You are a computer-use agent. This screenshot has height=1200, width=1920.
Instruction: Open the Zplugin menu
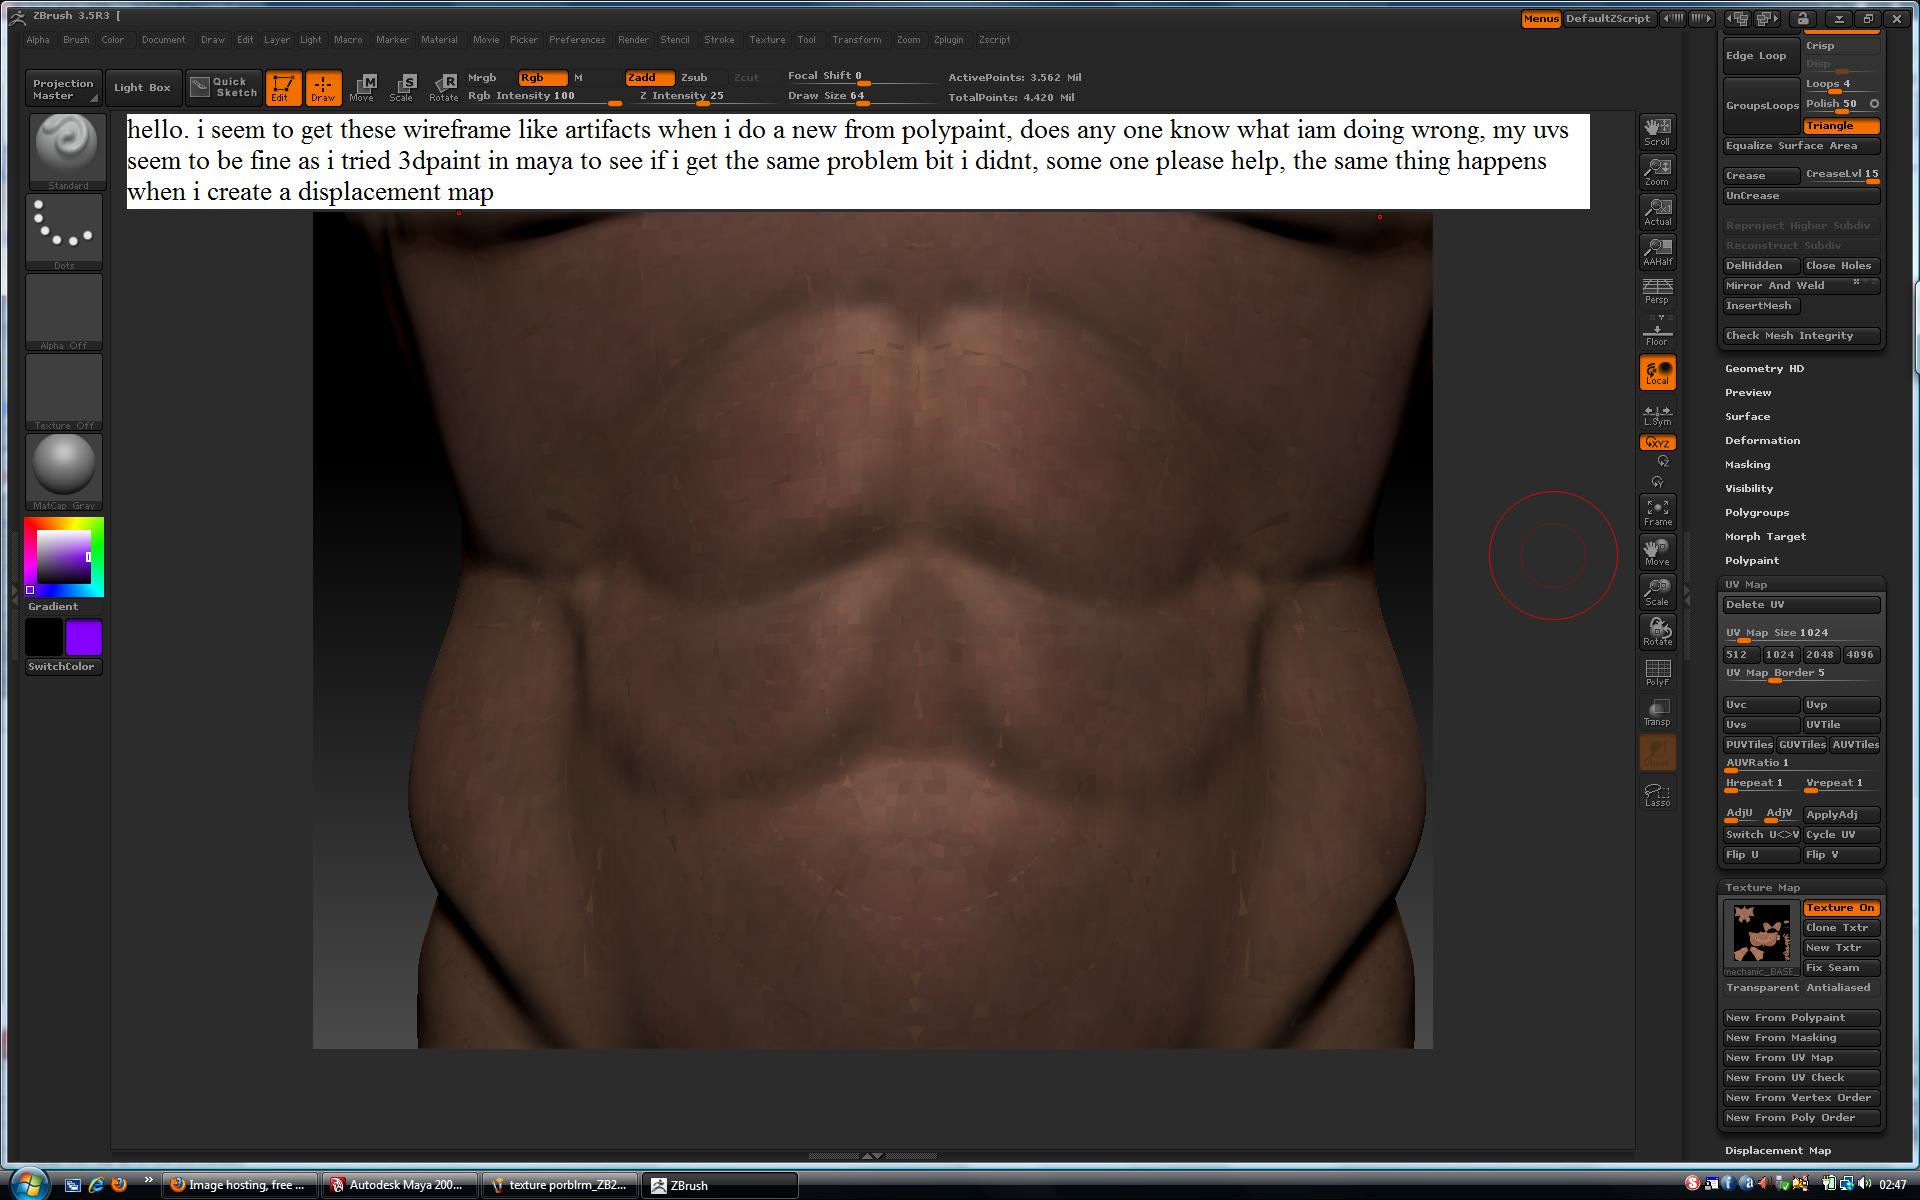(x=948, y=40)
